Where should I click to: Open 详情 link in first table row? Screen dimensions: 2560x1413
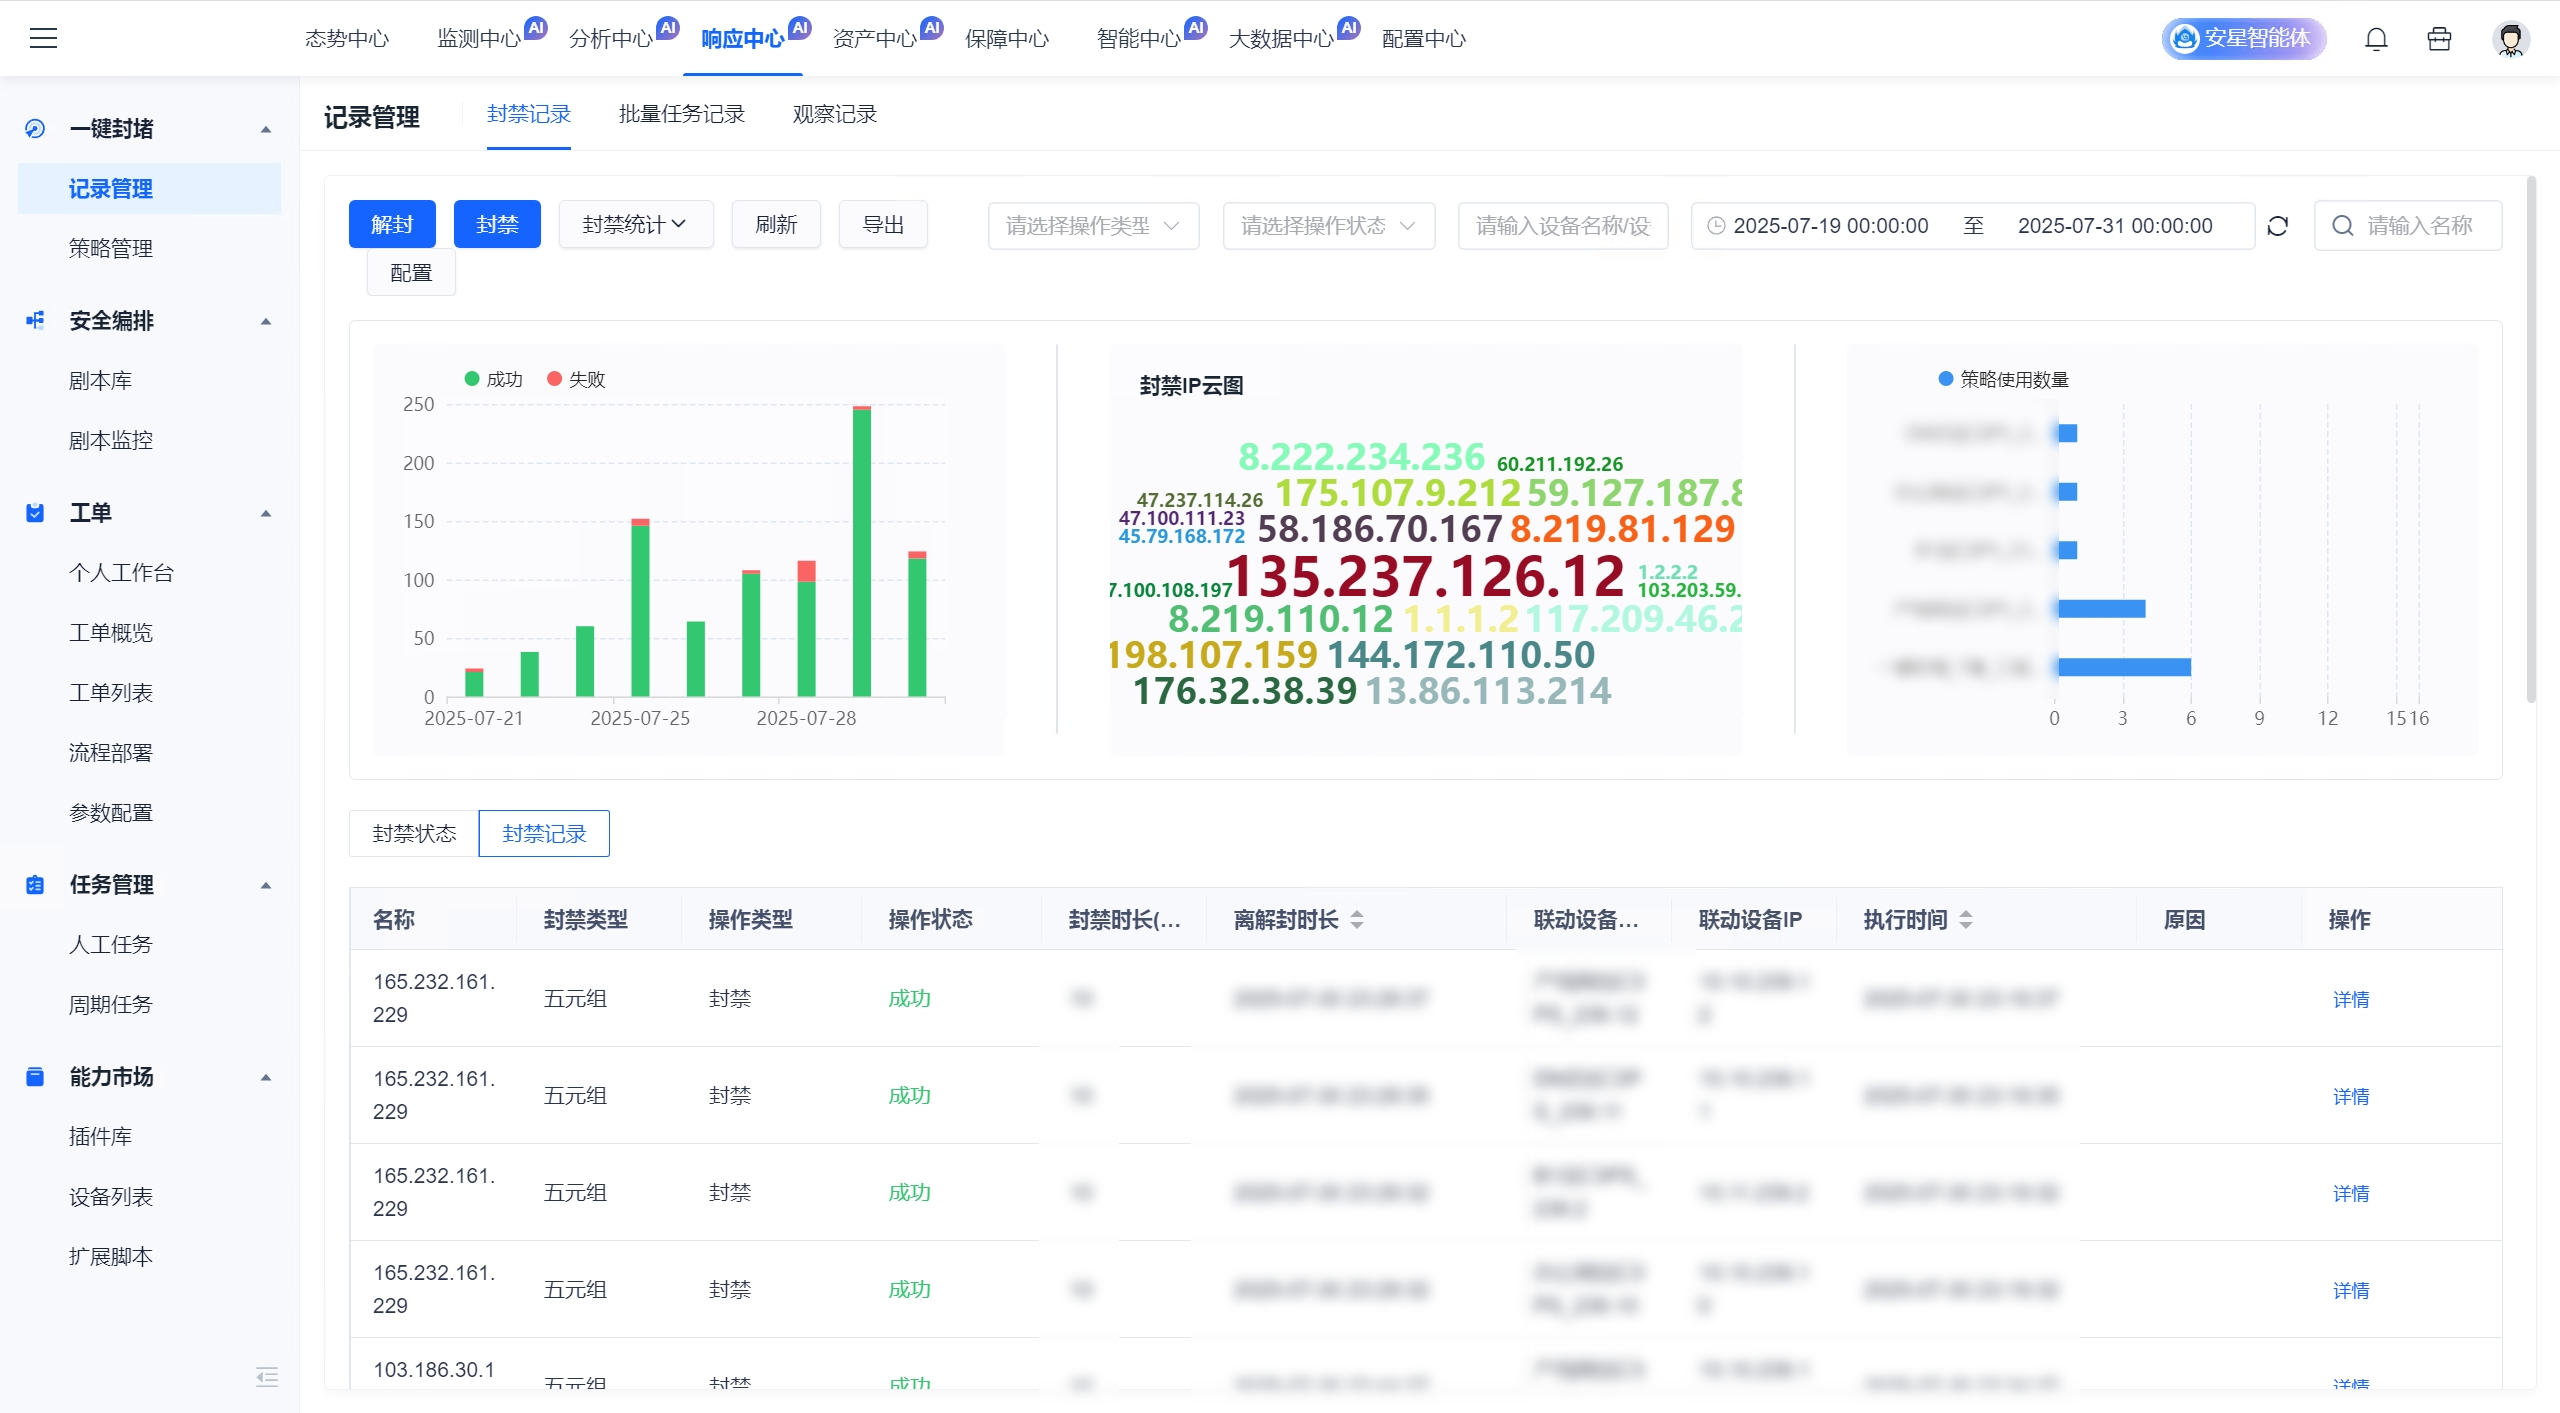(2350, 998)
